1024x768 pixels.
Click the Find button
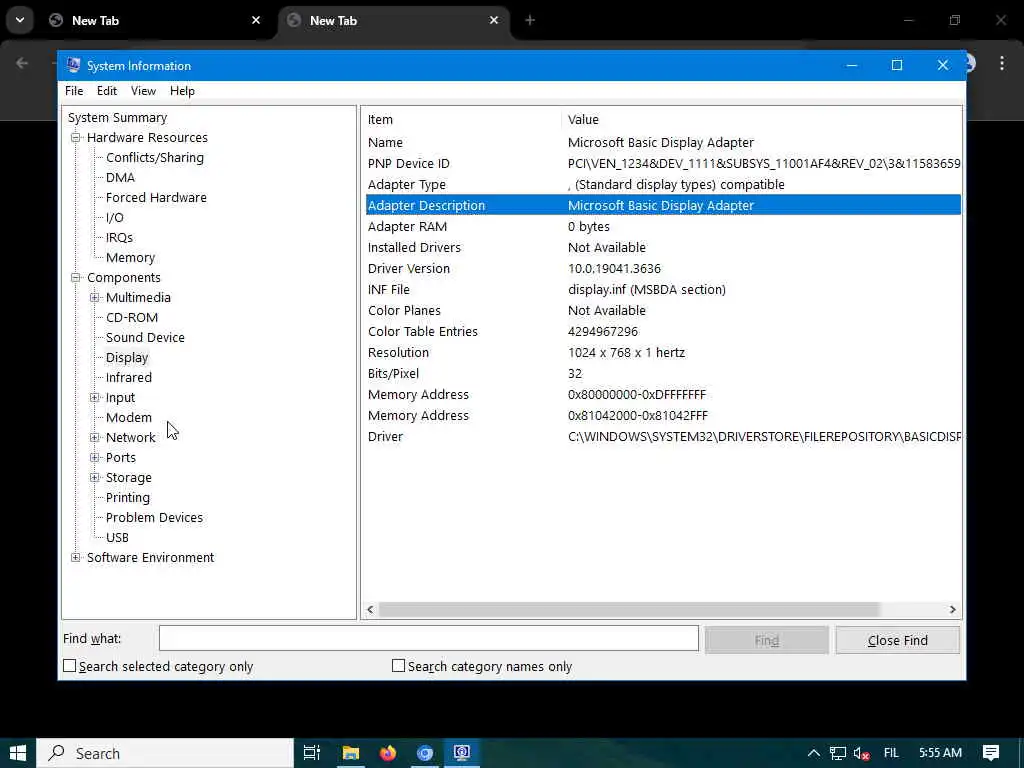click(767, 640)
